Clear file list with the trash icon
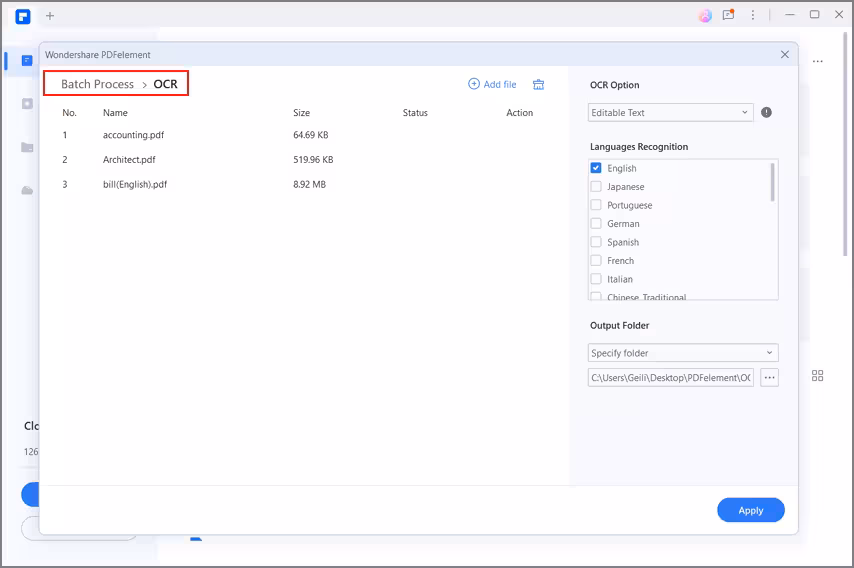 [x=538, y=84]
